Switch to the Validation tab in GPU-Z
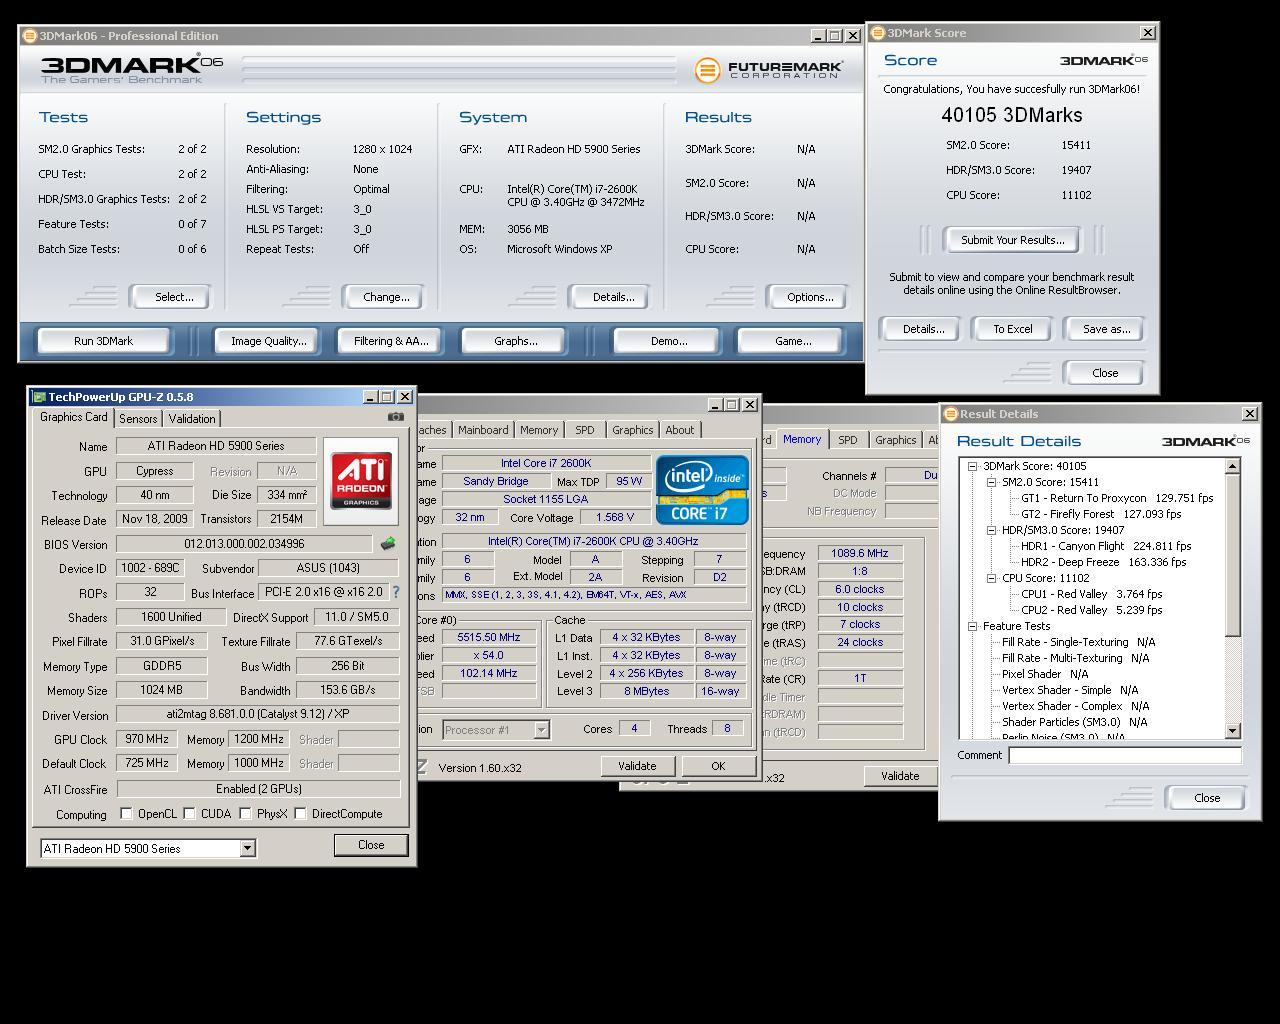The image size is (1280, 1024). (192, 419)
